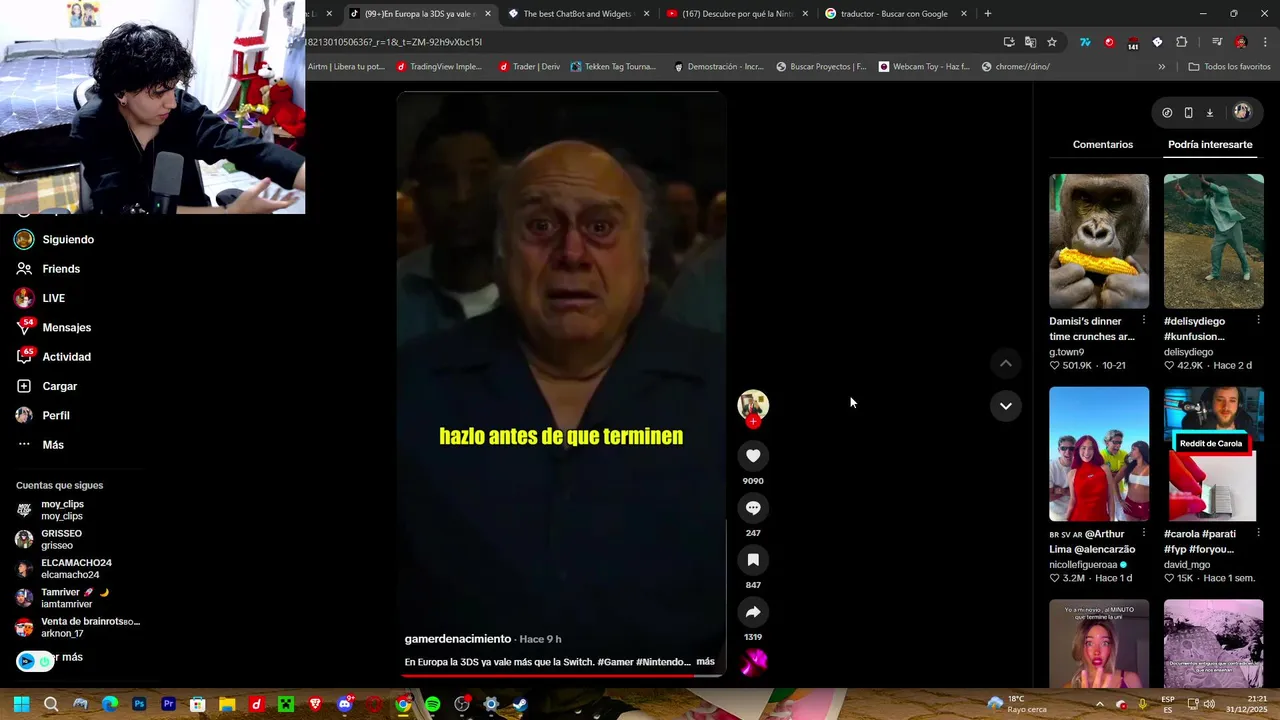1280x720 pixels.
Task: Open Minecraft icon in the taskbar
Action: click(x=286, y=704)
